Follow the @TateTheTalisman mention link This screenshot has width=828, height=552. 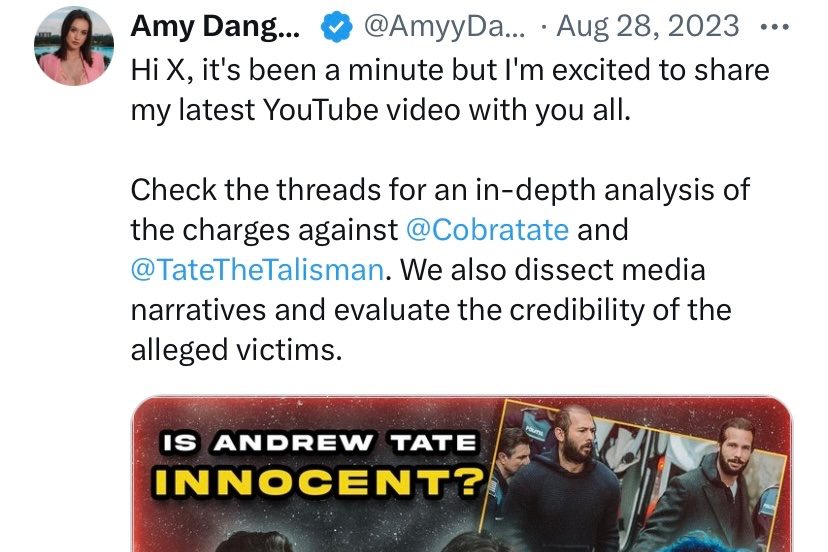point(257,270)
